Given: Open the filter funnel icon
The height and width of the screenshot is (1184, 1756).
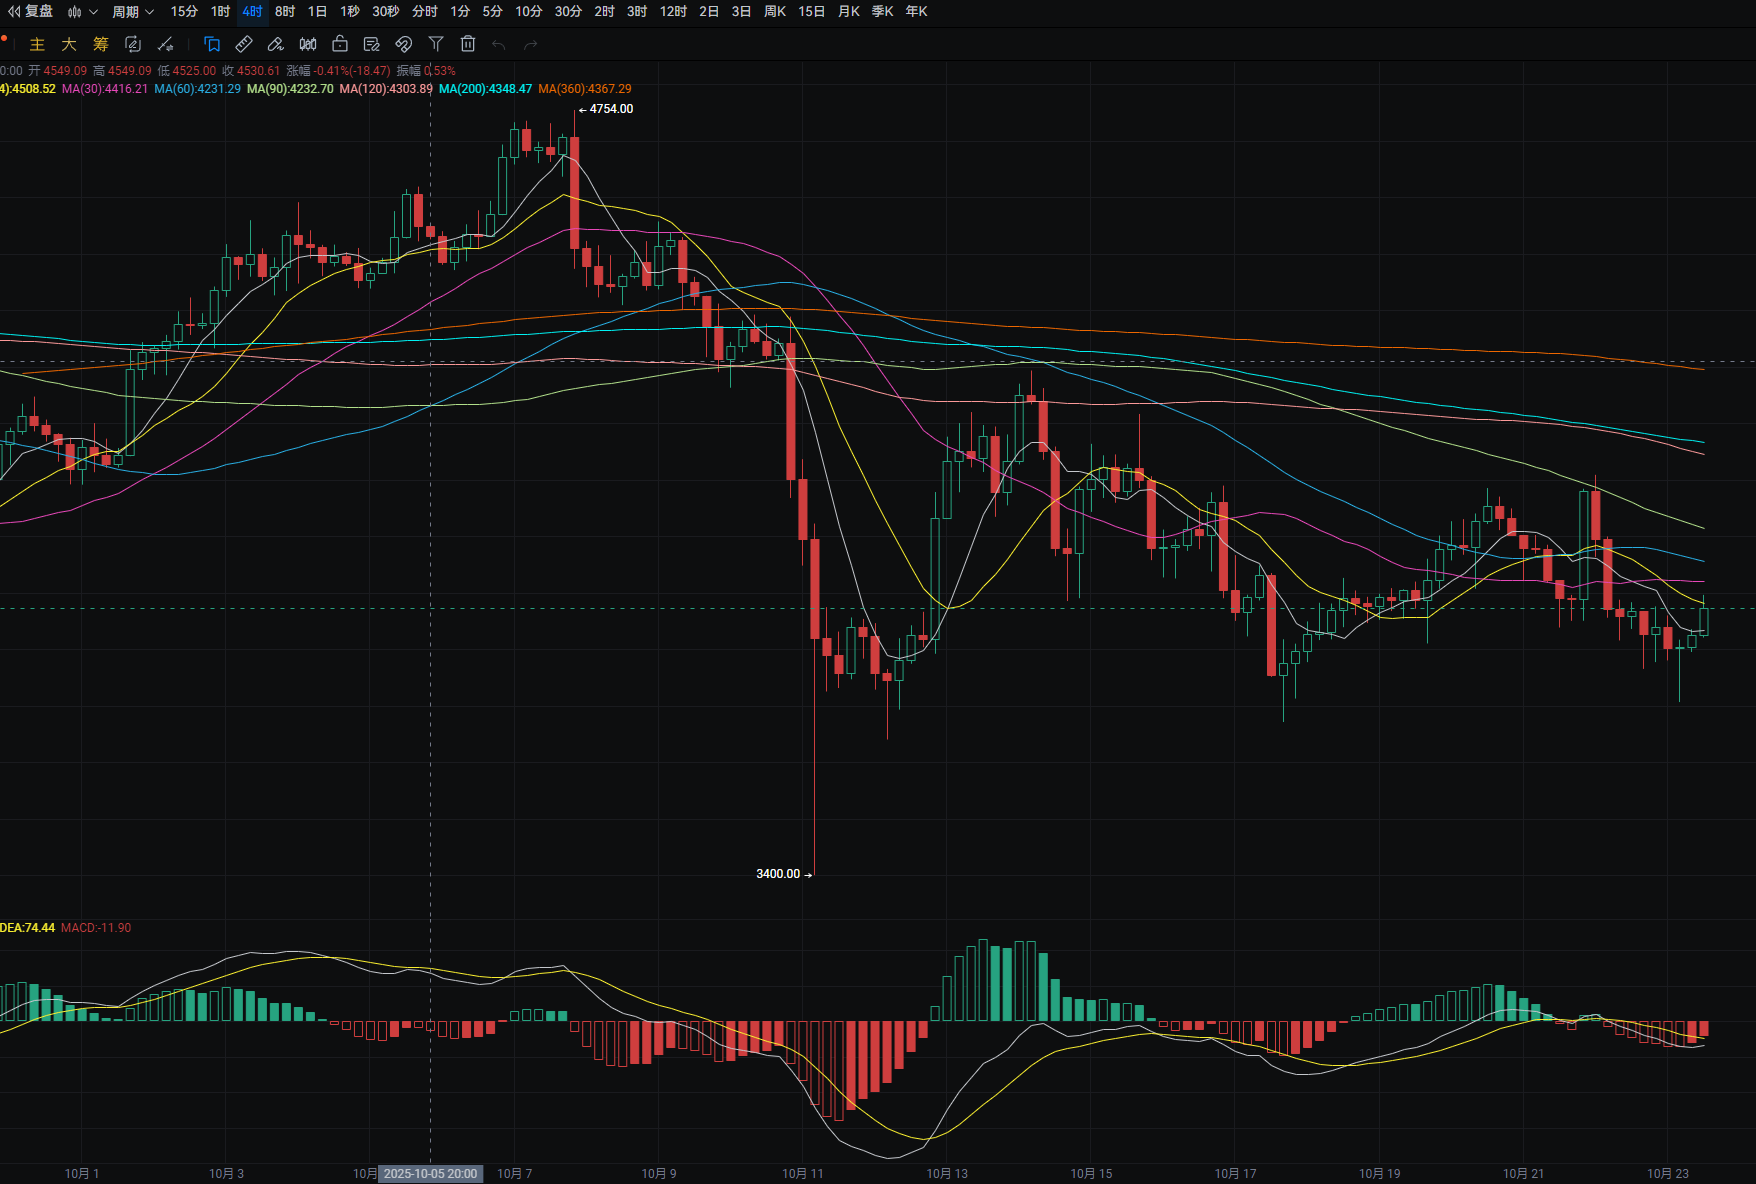Looking at the screenshot, I should (x=436, y=44).
